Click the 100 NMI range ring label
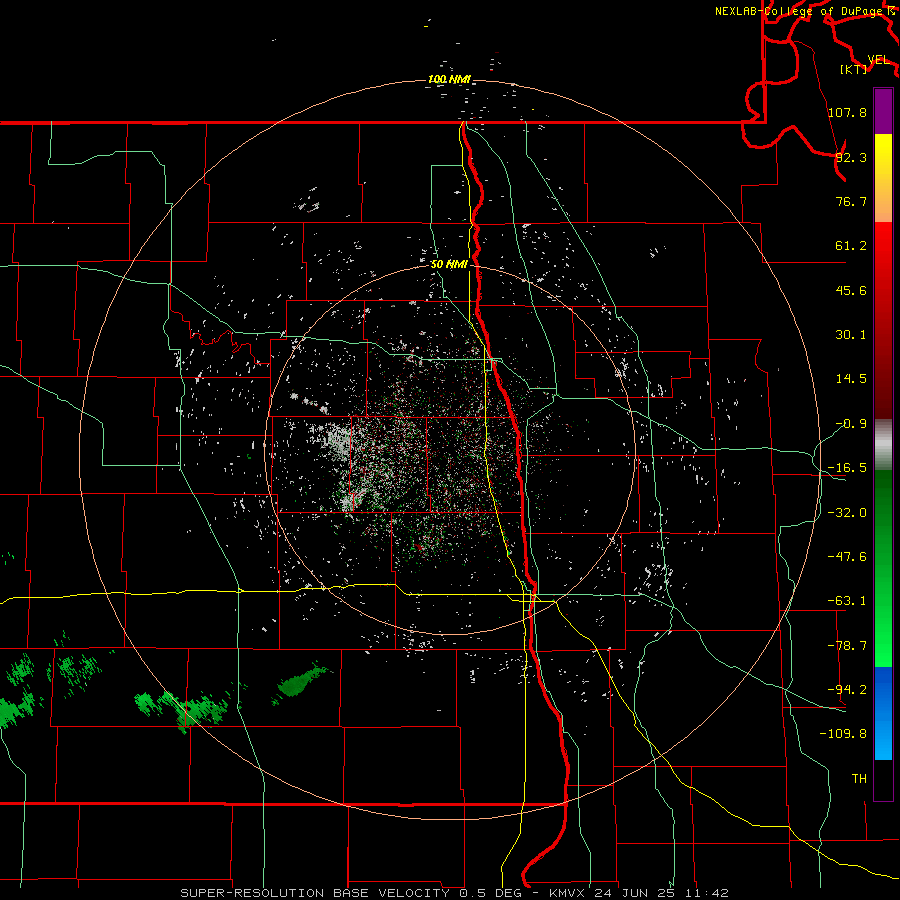The height and width of the screenshot is (900, 900). click(449, 79)
